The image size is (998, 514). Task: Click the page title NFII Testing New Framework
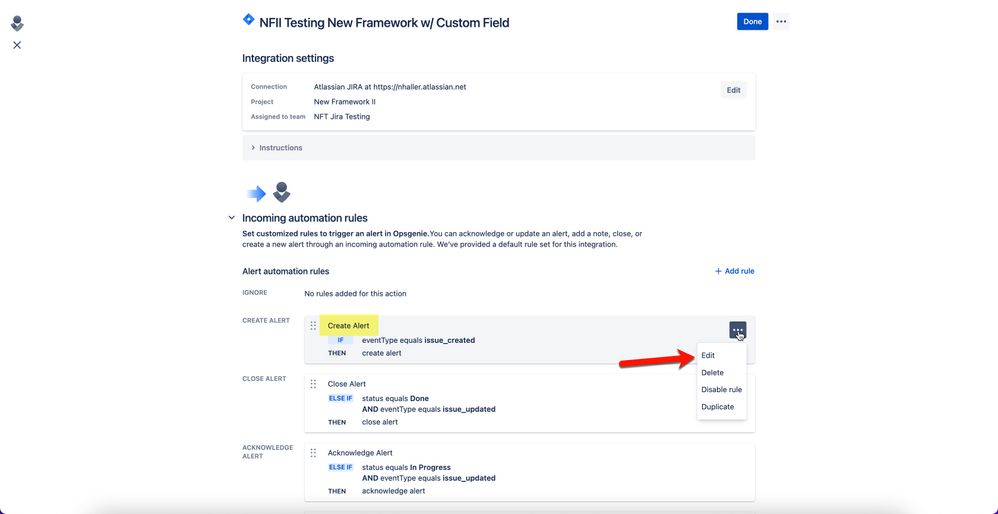[x=384, y=23]
